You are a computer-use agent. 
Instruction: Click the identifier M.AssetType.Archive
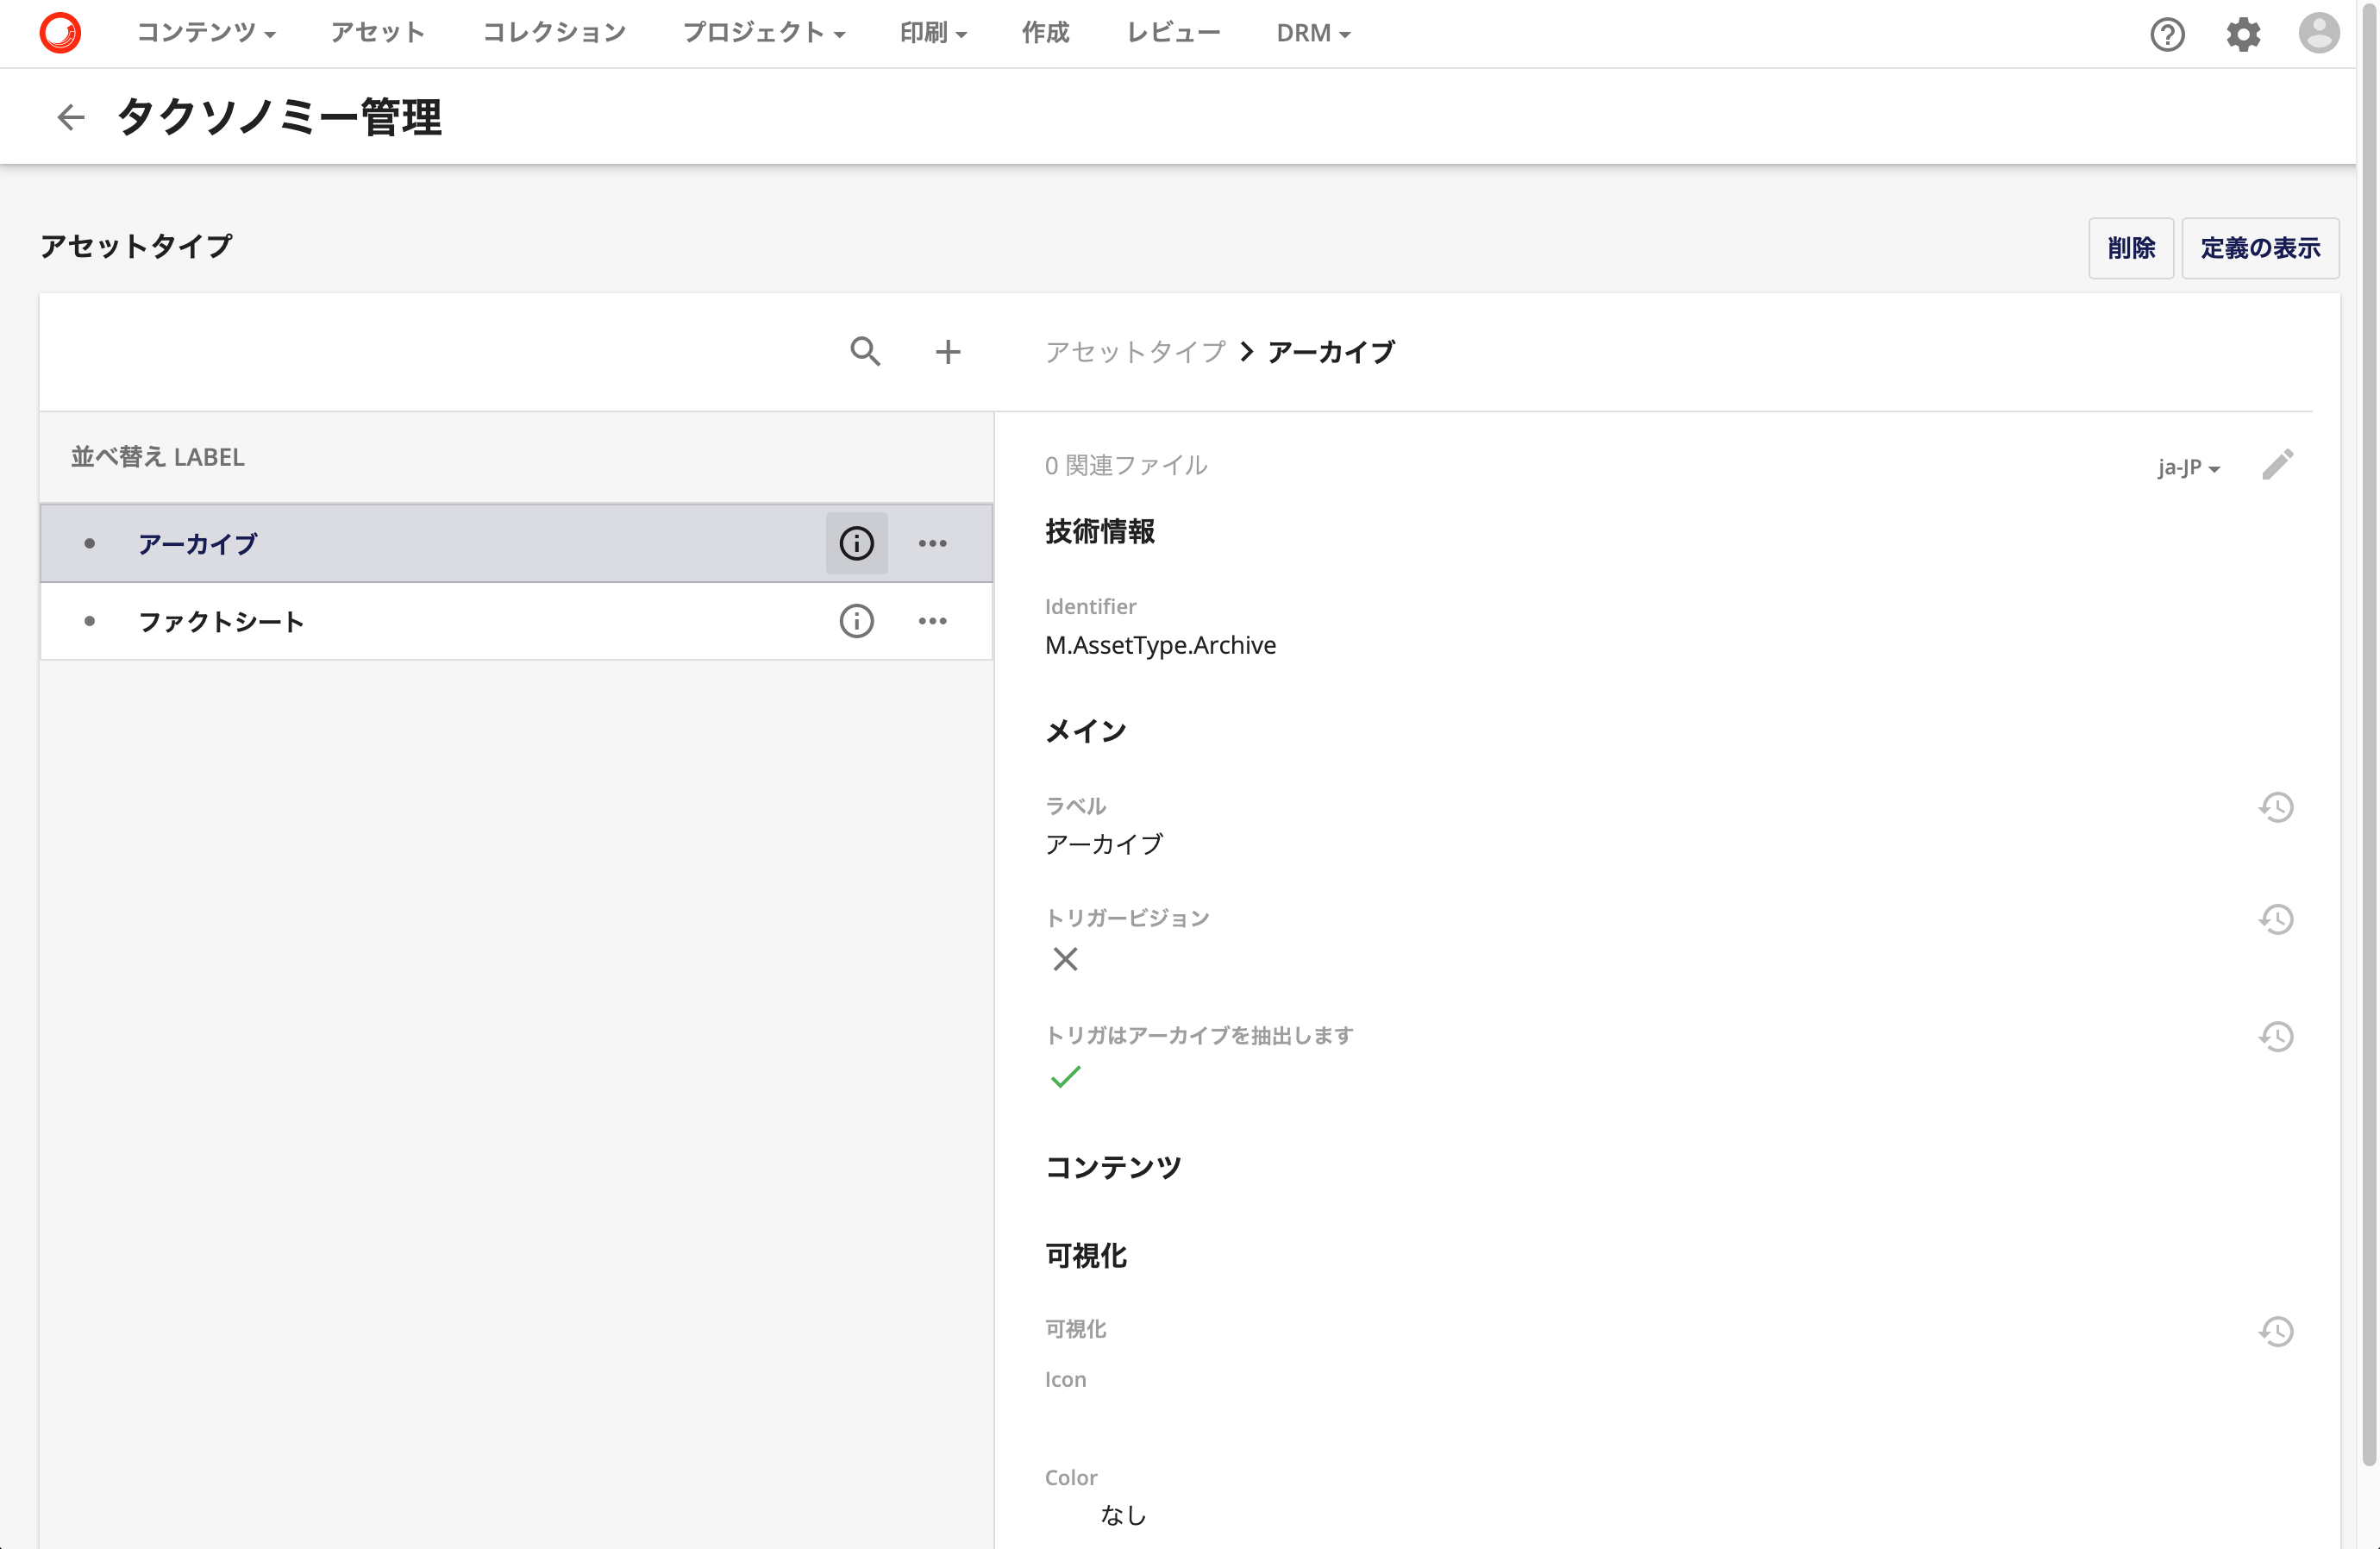click(1160, 645)
